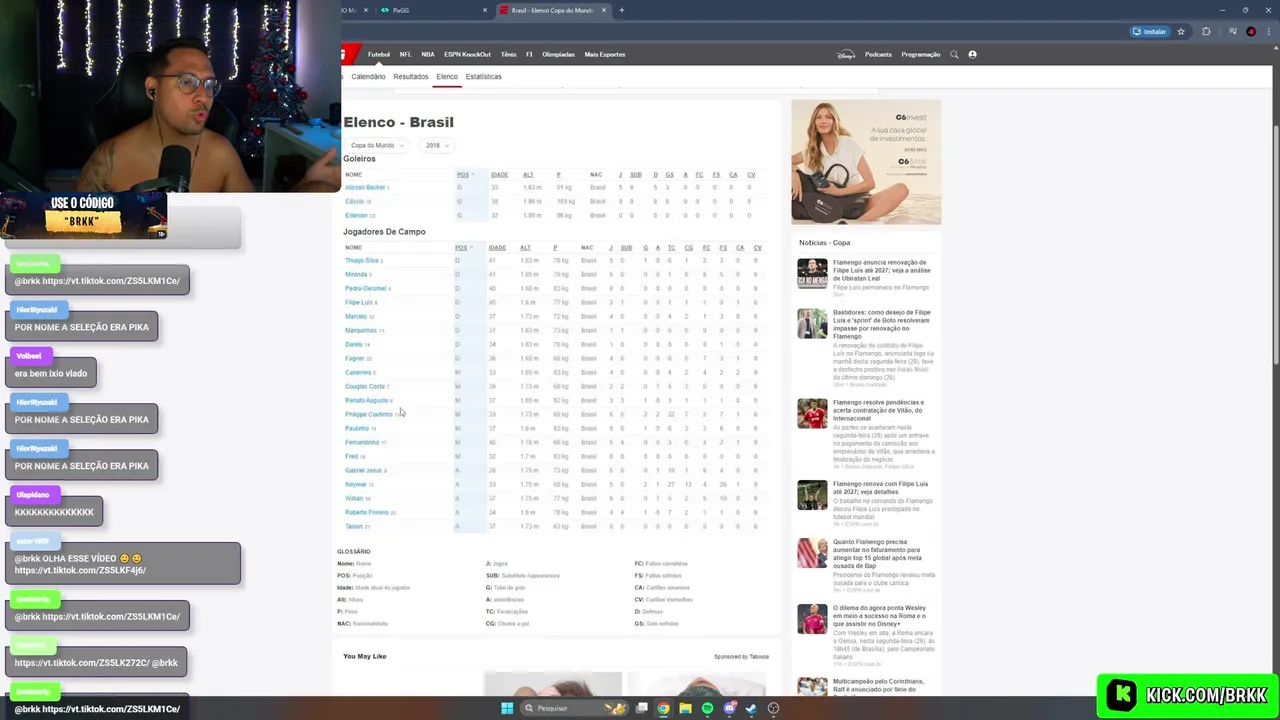
Task: Sort goalkeepers table by POS column
Action: click(465, 175)
